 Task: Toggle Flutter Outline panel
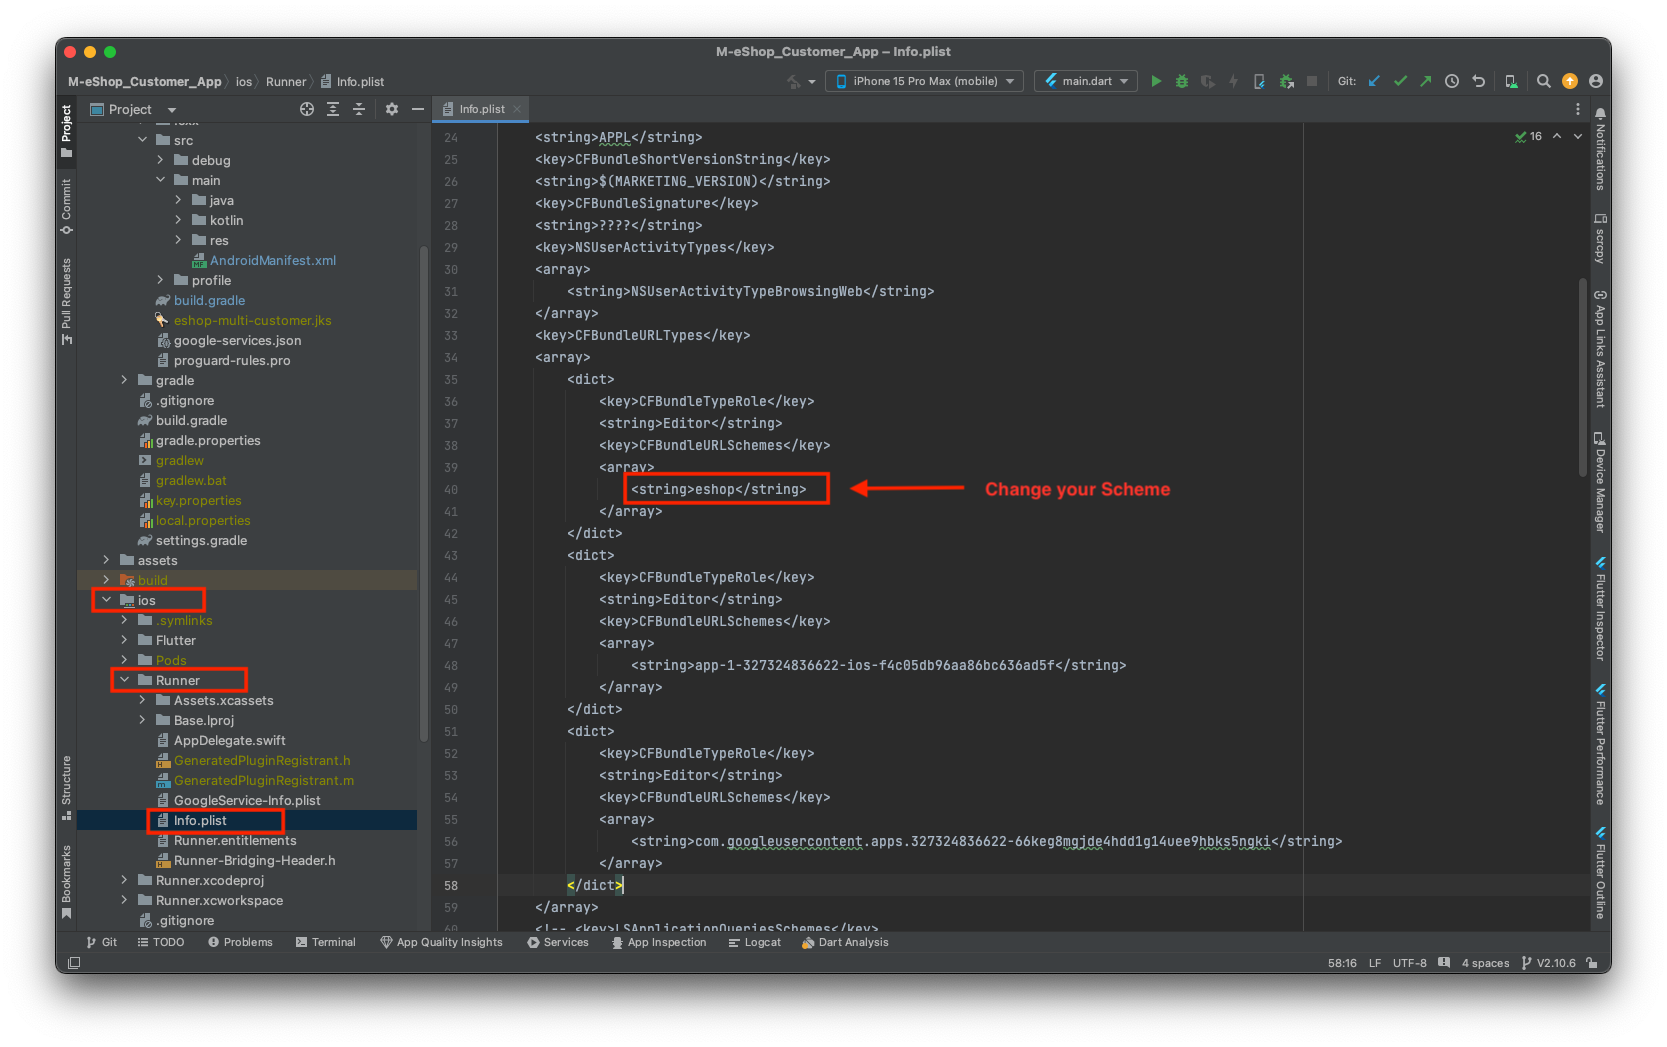1600,872
